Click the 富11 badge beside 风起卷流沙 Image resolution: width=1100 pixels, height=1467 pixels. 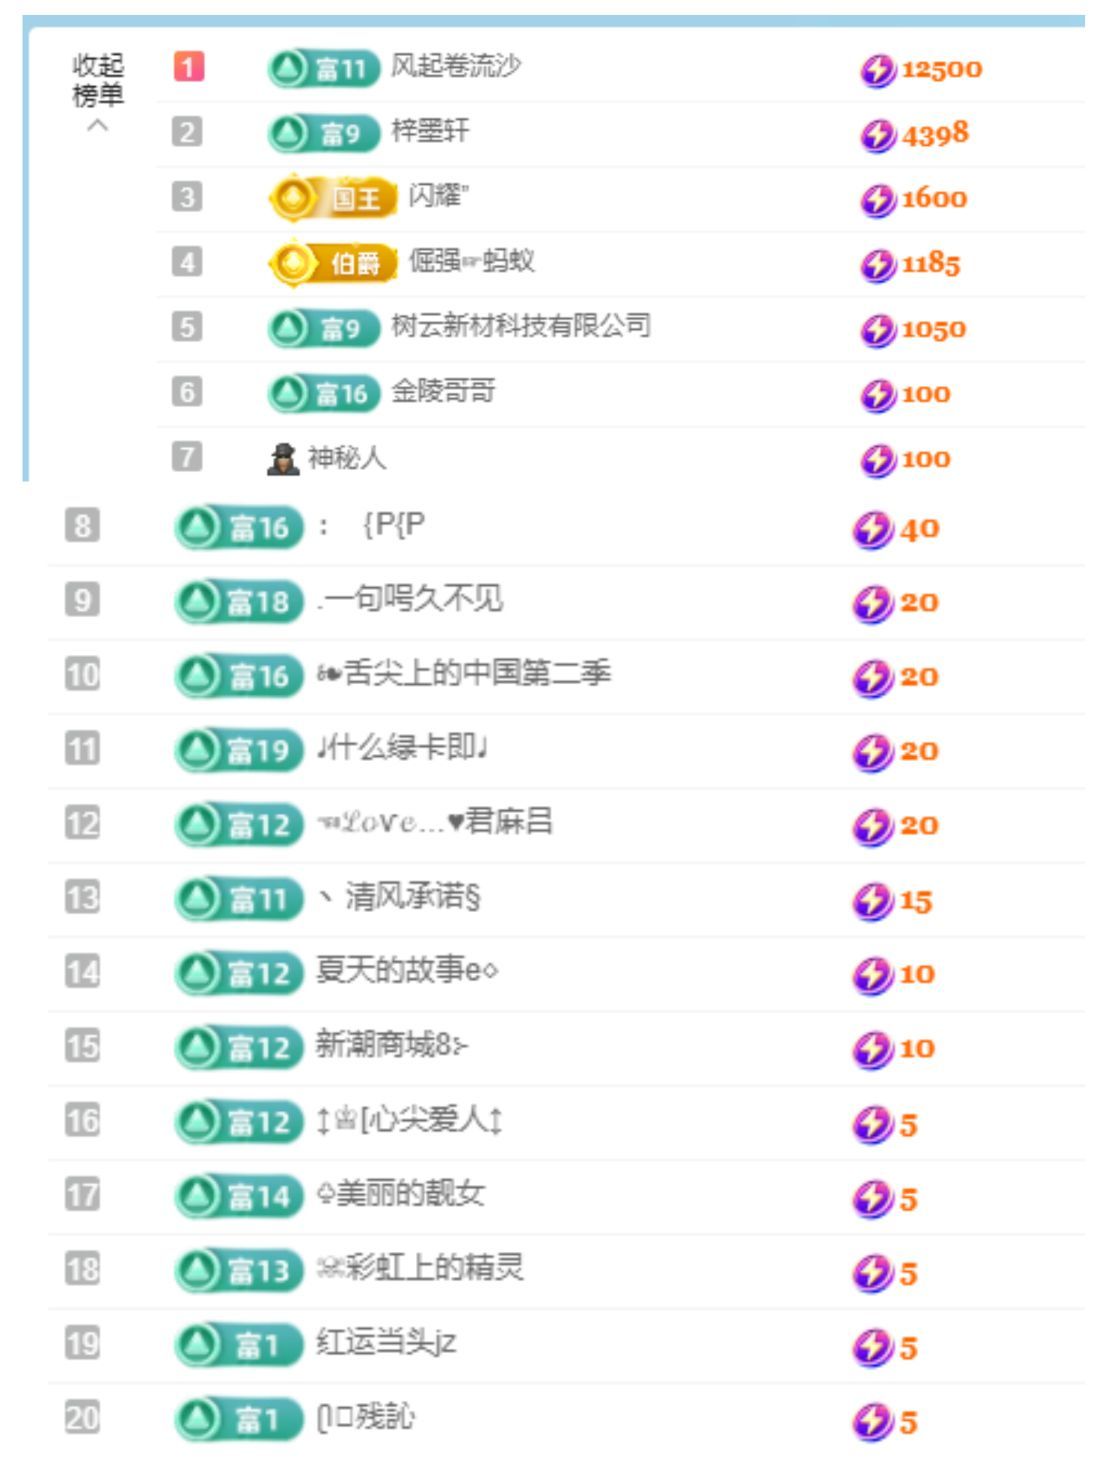tap(324, 68)
